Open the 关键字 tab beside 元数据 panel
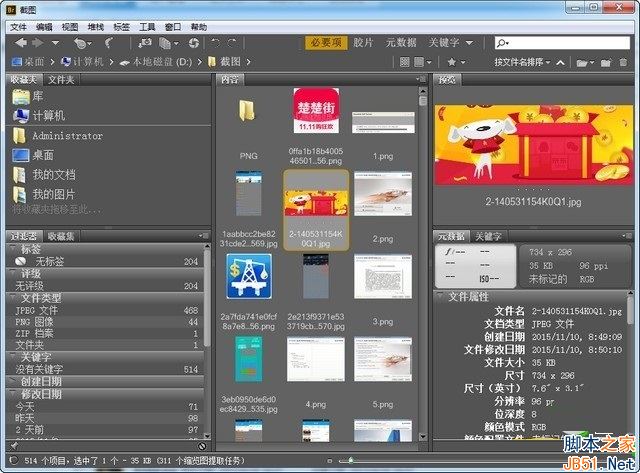 coord(488,236)
